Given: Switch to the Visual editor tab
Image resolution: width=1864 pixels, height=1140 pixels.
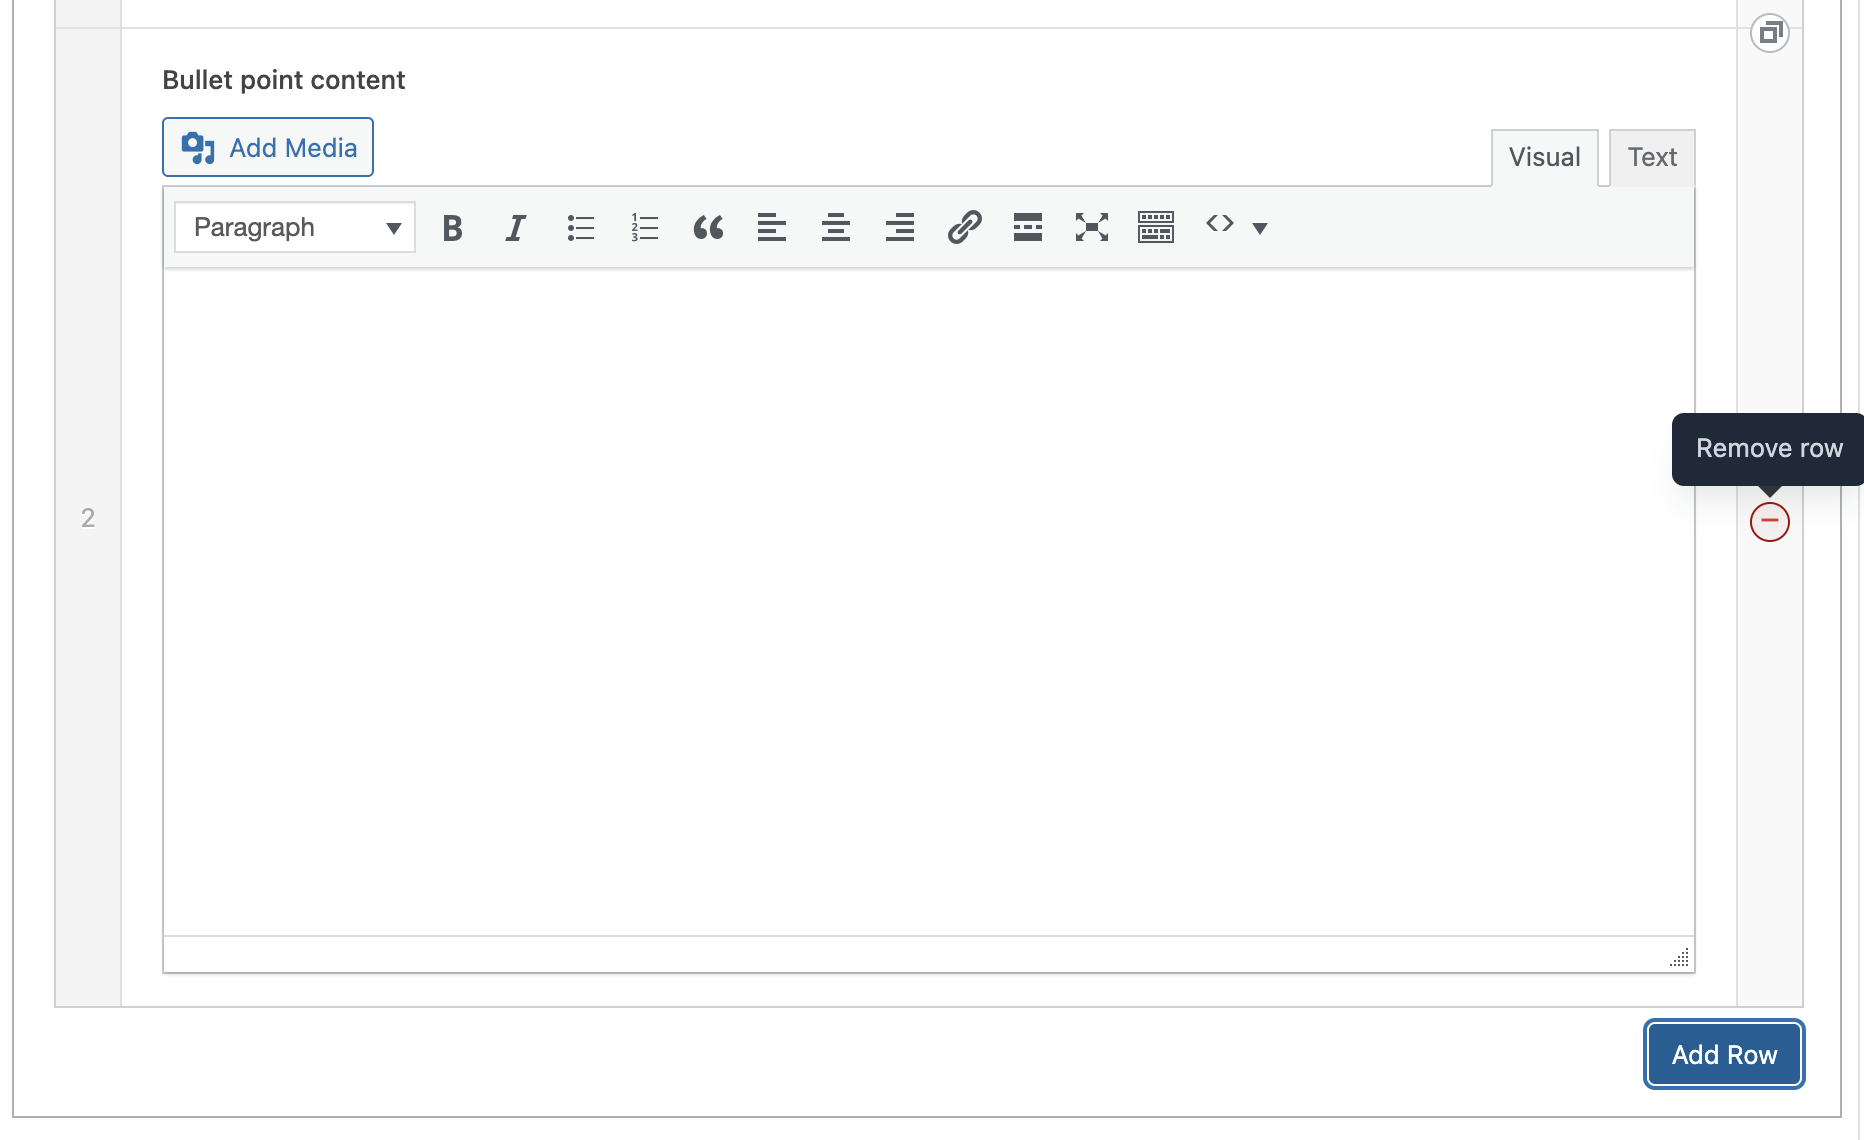Looking at the screenshot, I should [x=1544, y=158].
